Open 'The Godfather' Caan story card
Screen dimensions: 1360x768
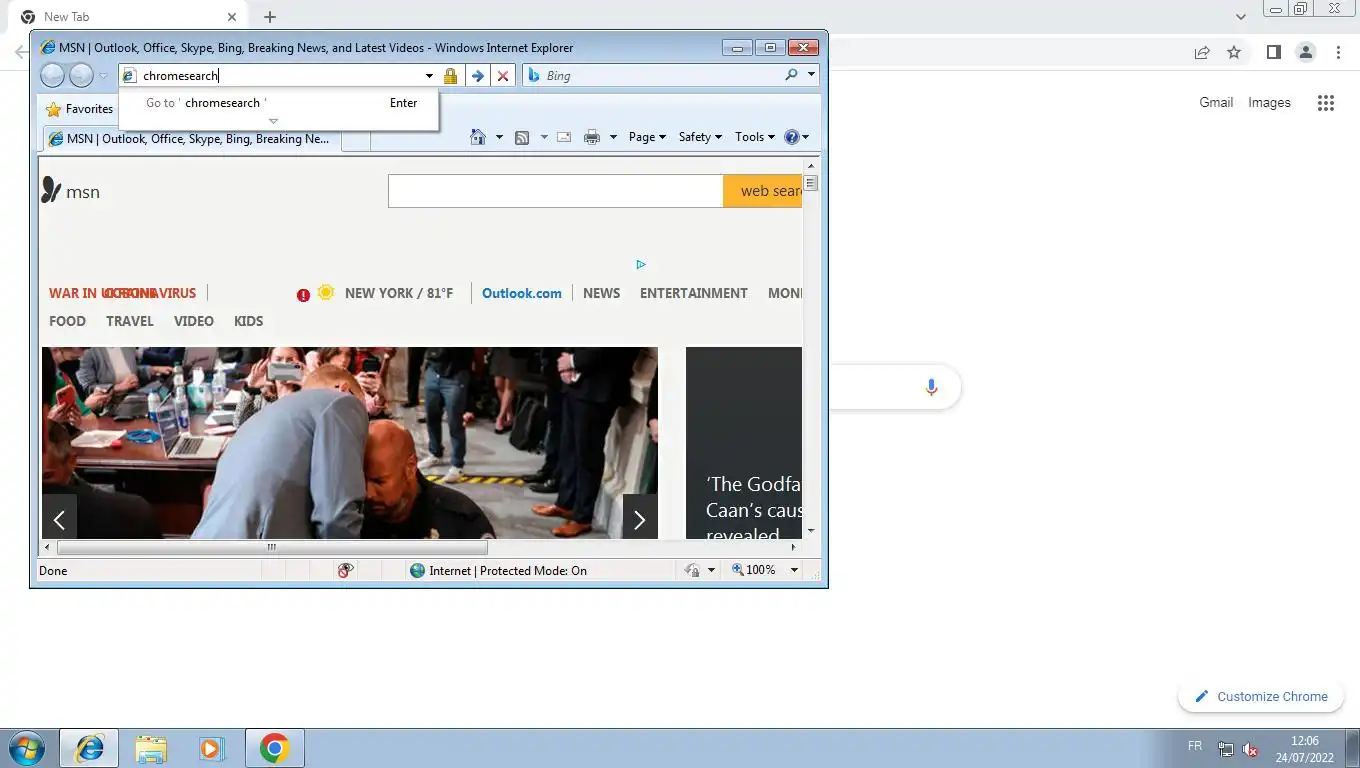[744, 443]
